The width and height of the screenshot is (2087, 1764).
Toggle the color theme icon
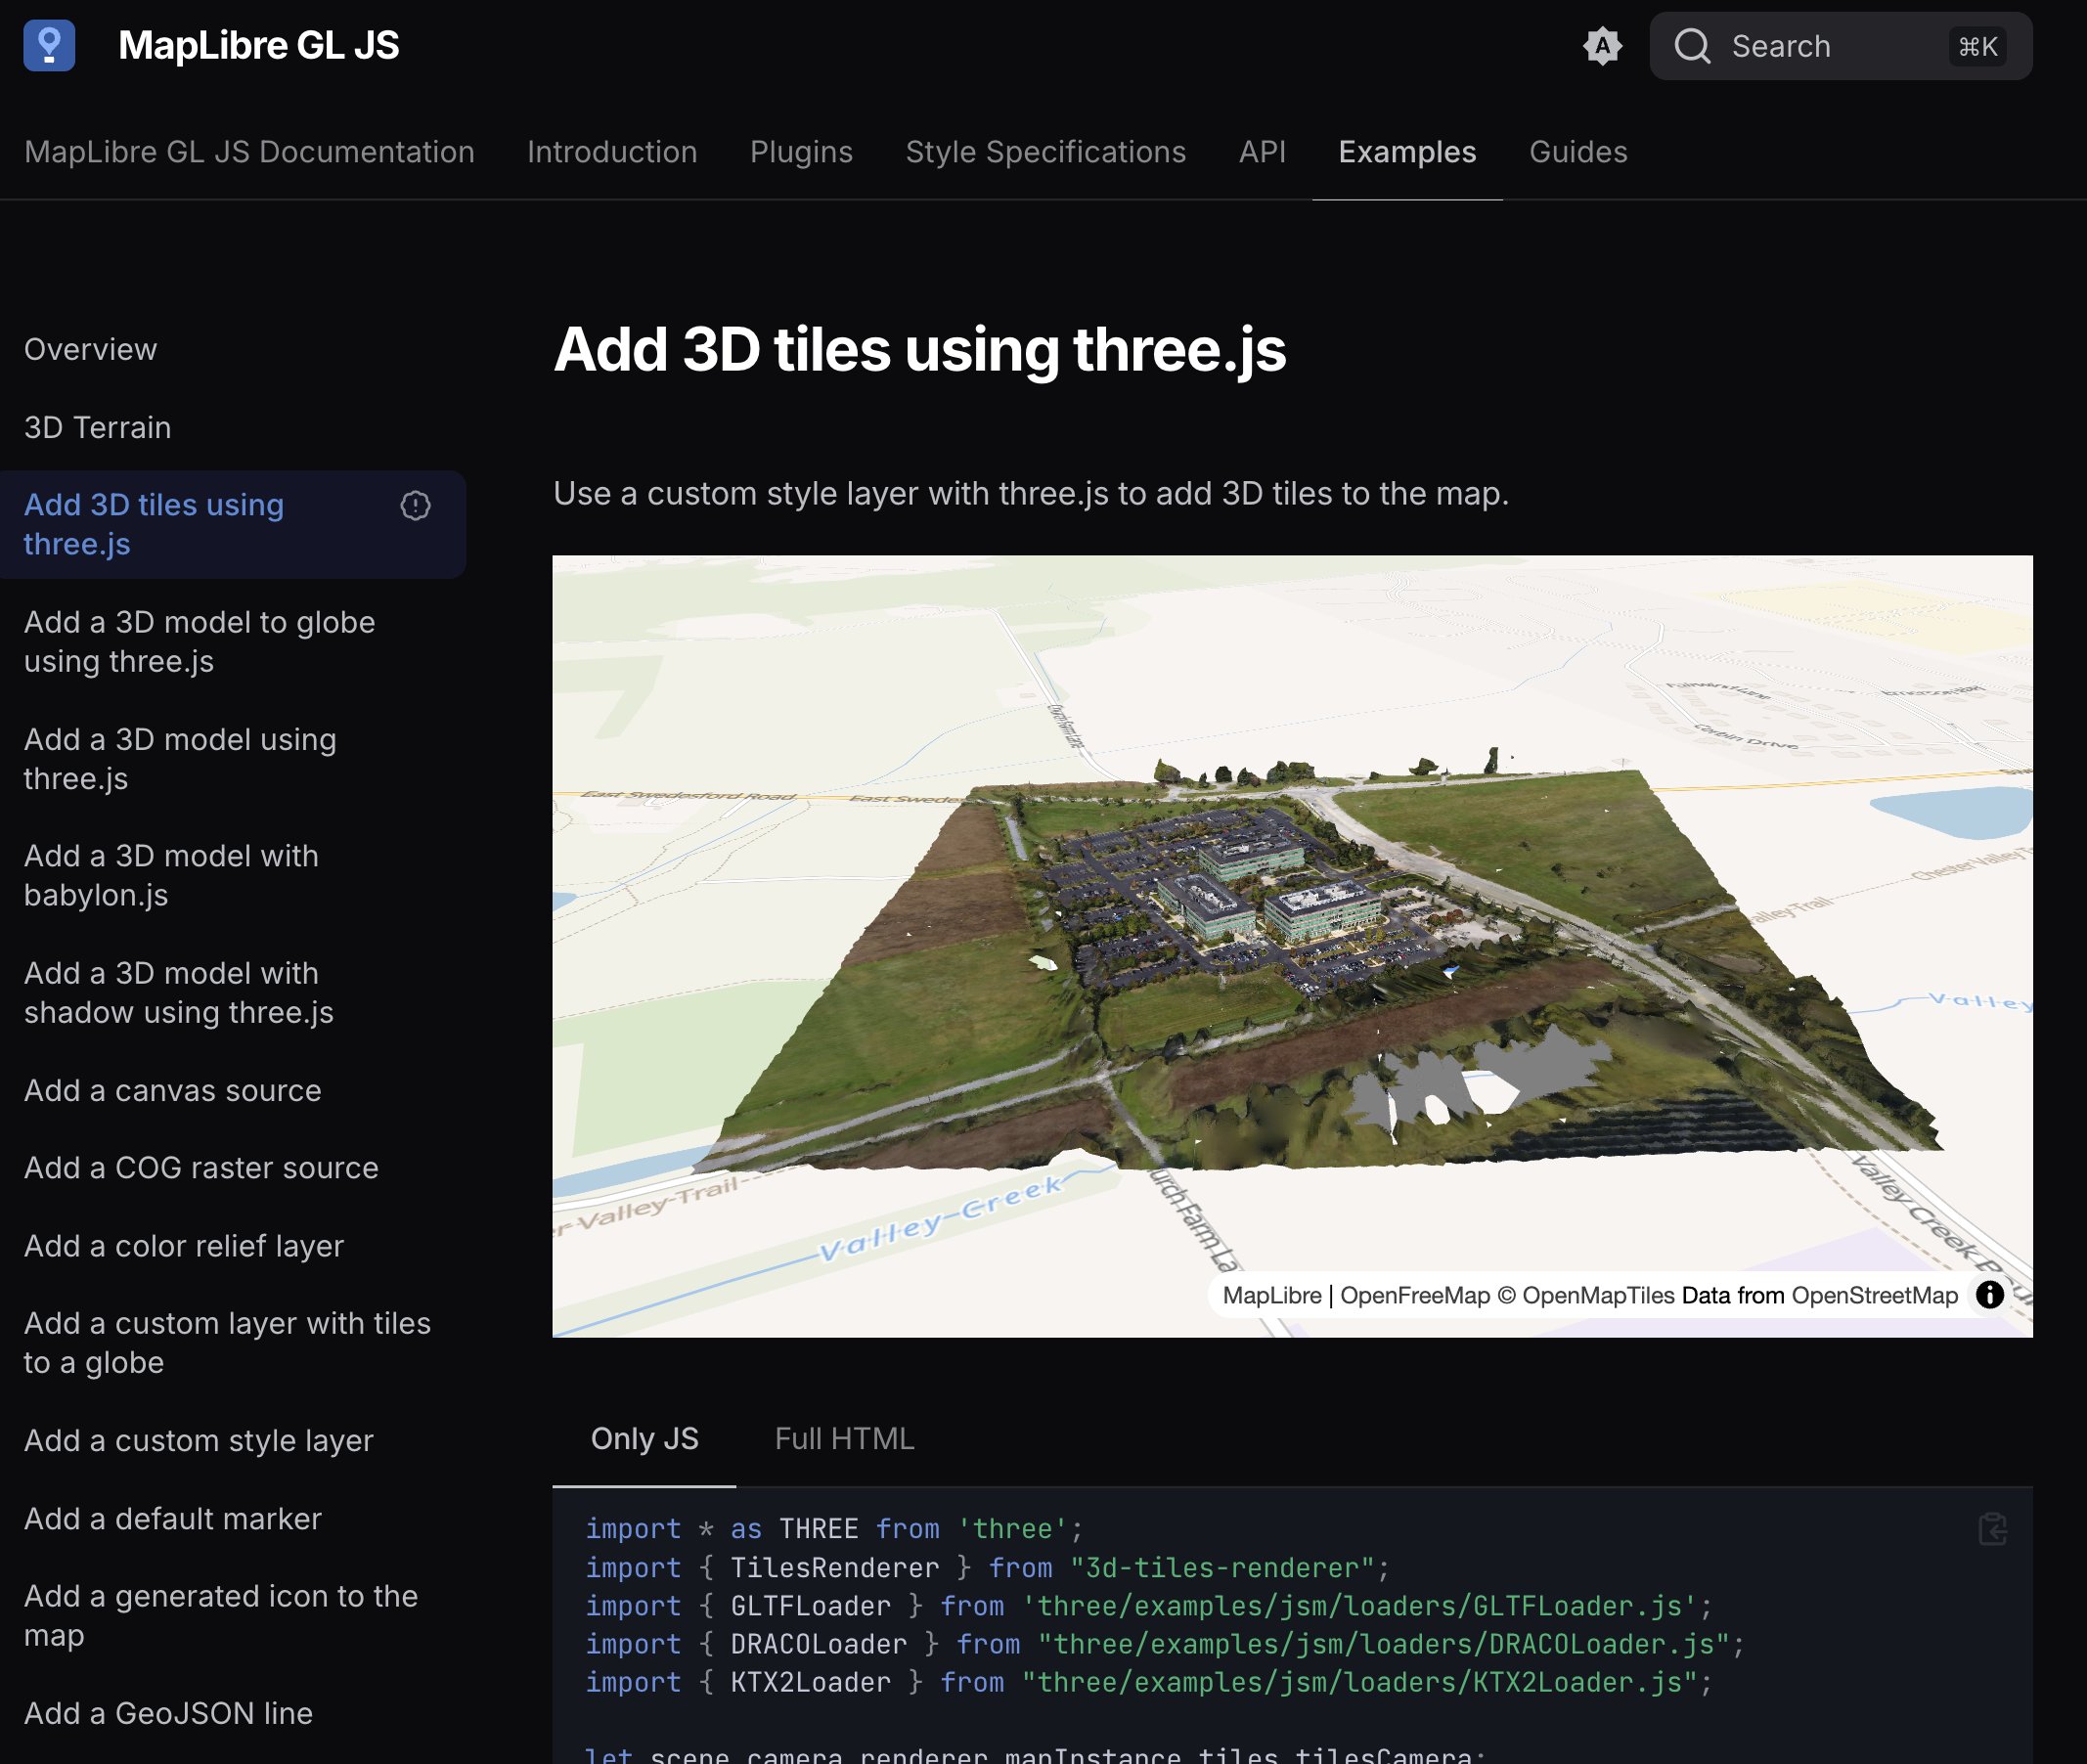click(x=1602, y=46)
